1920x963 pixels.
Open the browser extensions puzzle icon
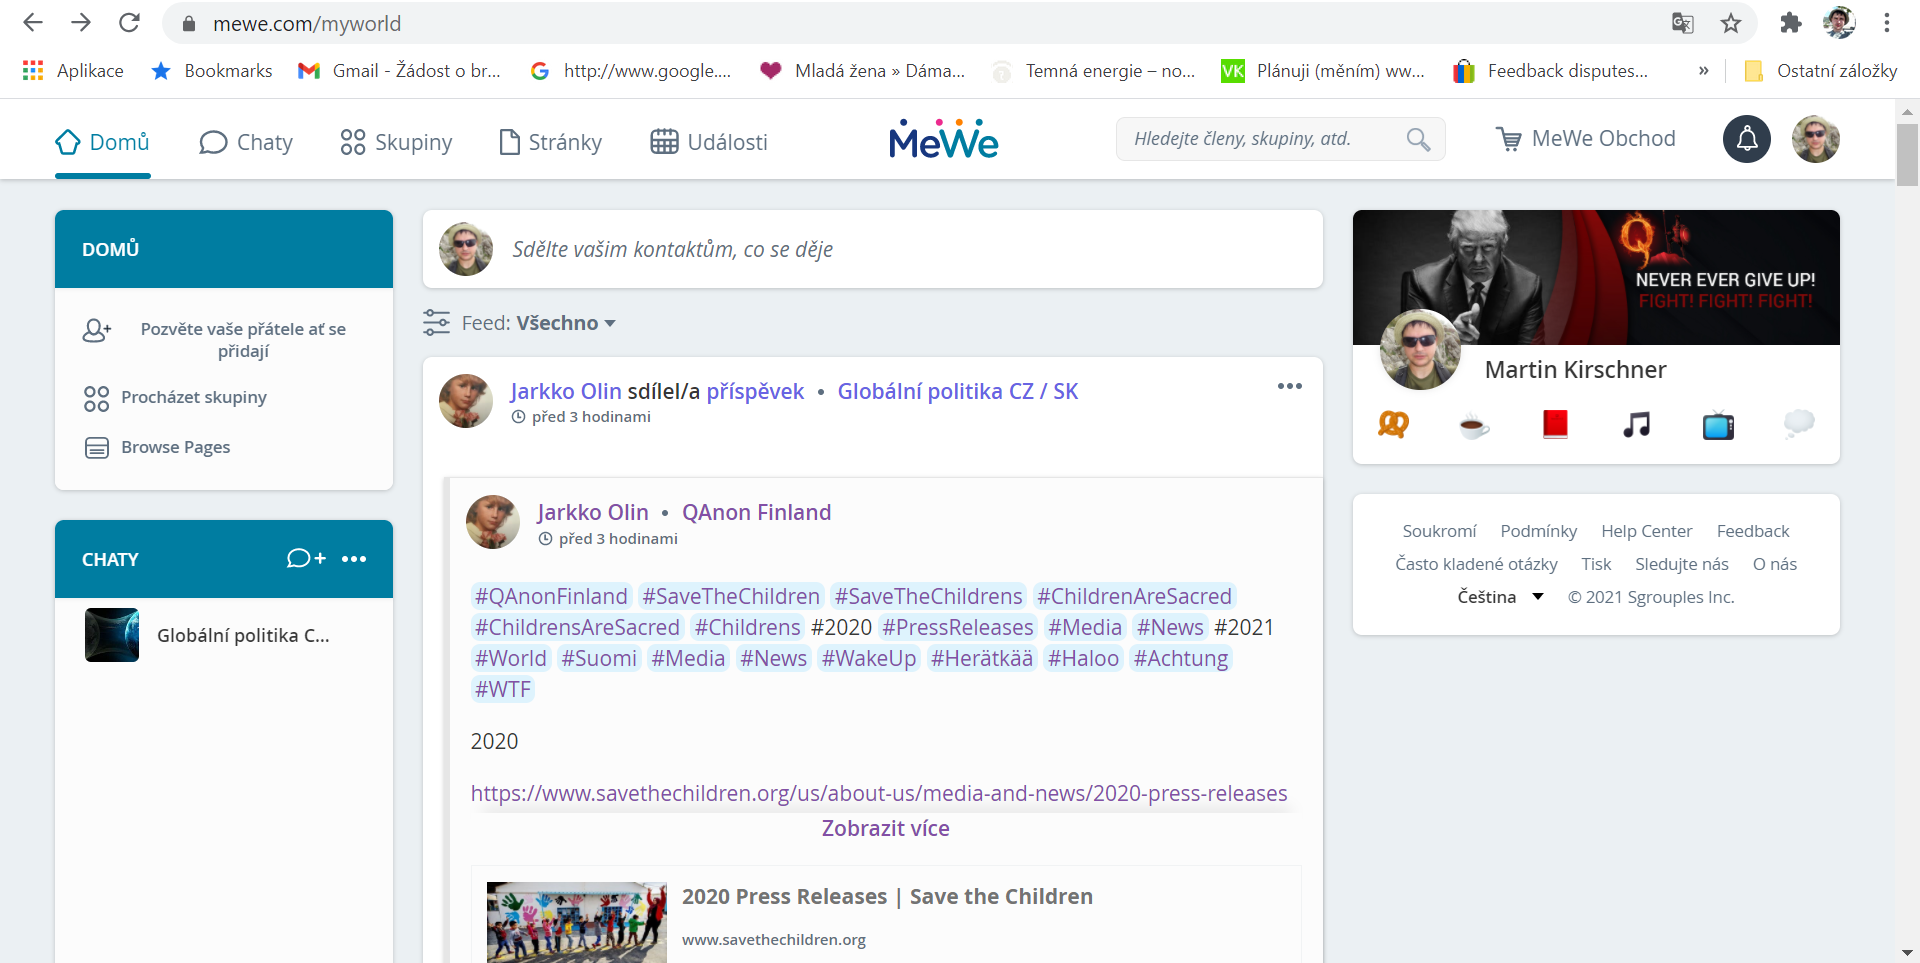tap(1791, 23)
